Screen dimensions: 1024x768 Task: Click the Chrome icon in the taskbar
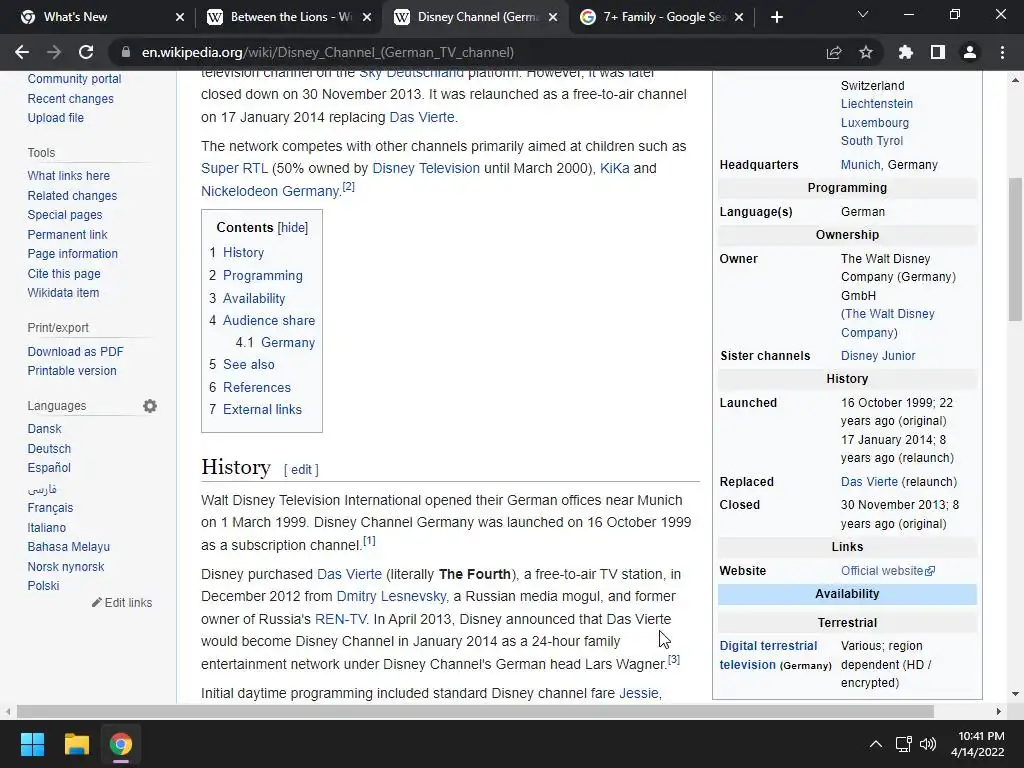point(121,744)
